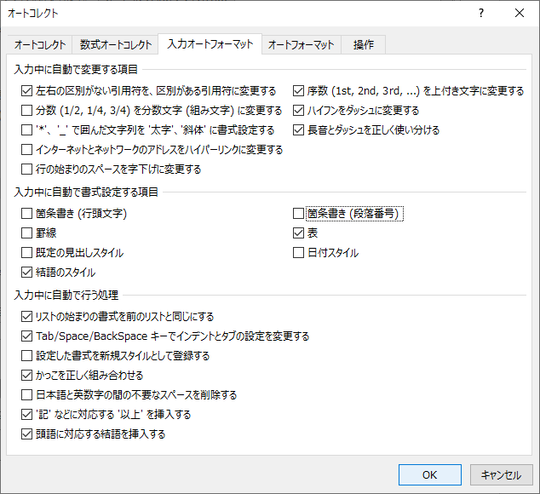This screenshot has height=494, width=540.
Task: Uncheck リストの始まりの書式を前のリストと同じにする
Action: pyautogui.click(x=27, y=317)
